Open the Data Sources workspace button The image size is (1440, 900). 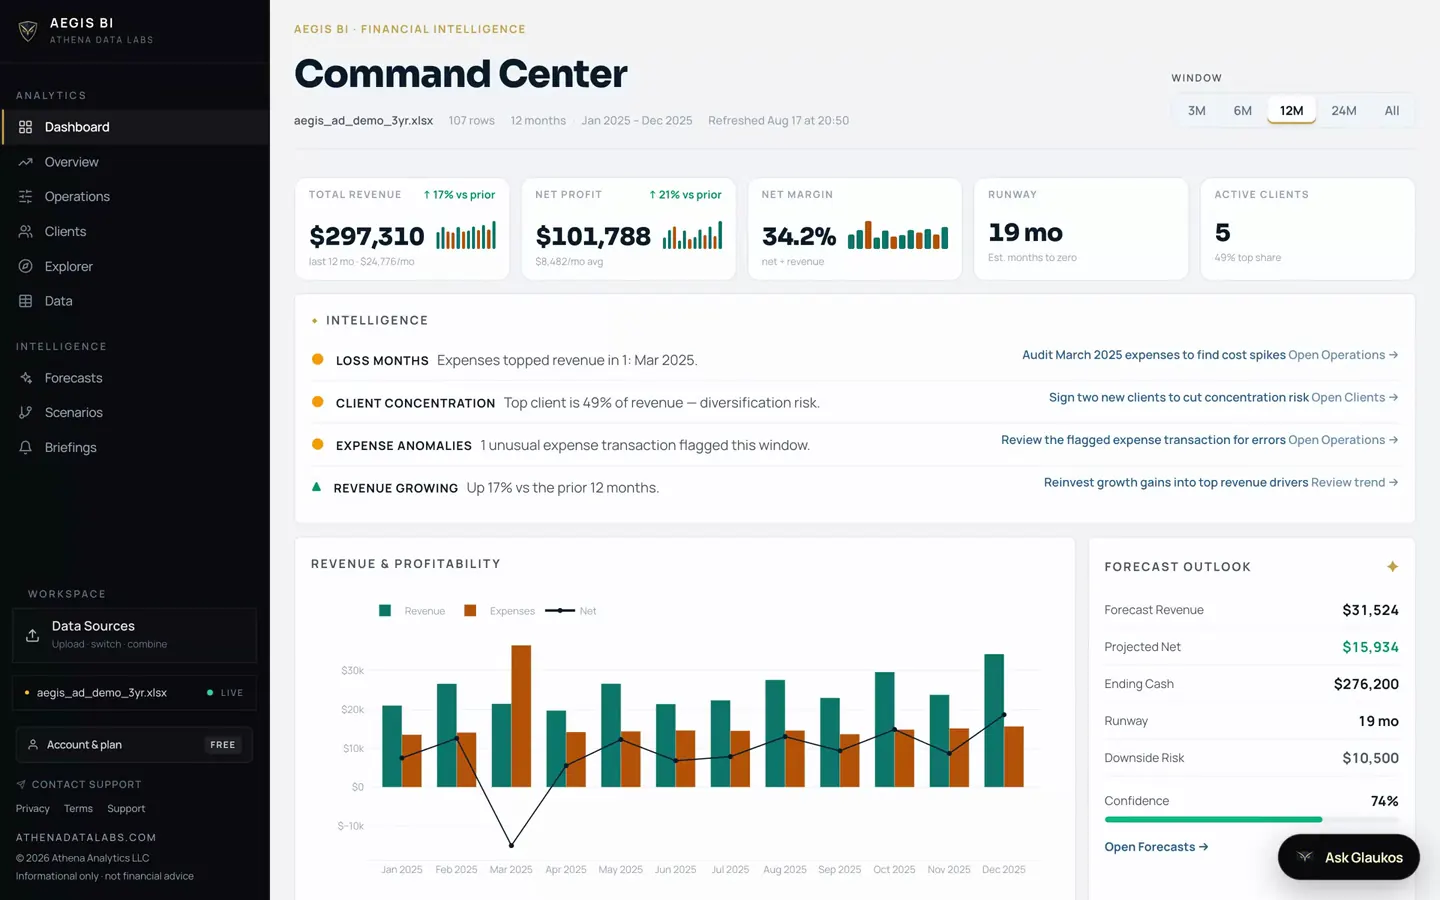[x=134, y=635]
